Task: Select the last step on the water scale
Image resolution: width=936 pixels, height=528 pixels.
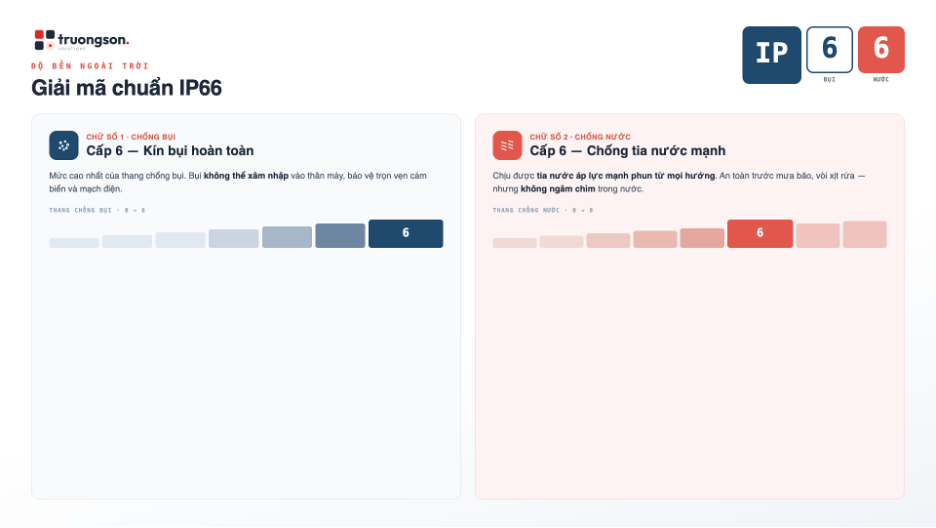Action: click(x=865, y=234)
